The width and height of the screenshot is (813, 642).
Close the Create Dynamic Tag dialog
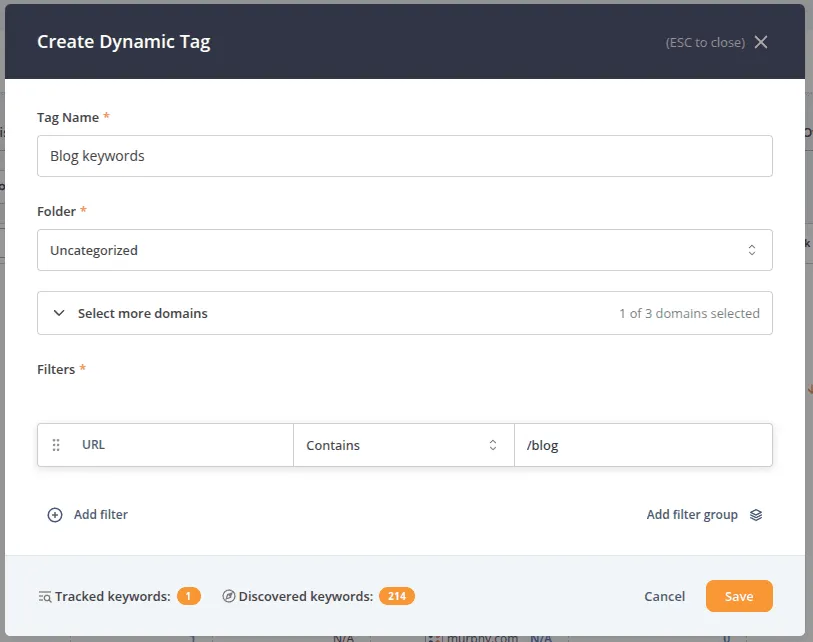(x=761, y=42)
